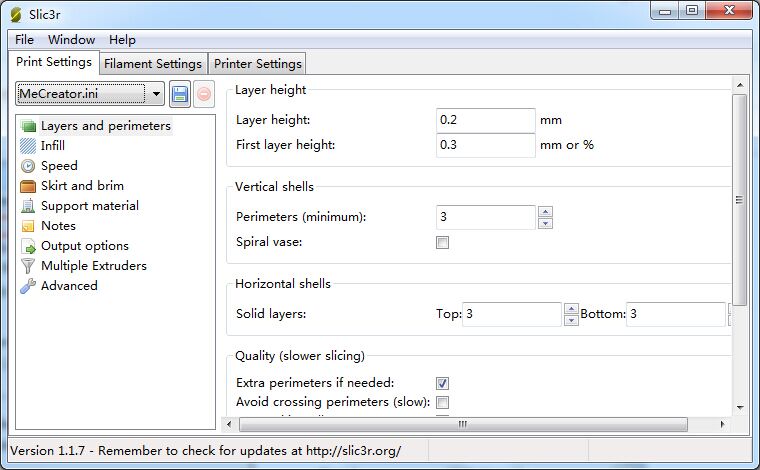Screen dimensions: 760x470
Task: Open the Notes page
Action: (58, 226)
